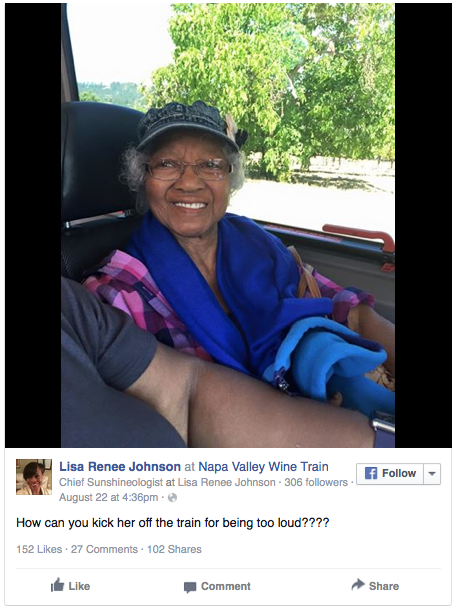The height and width of the screenshot is (610, 457).
Task: Click the post caption text
Action: [x=173, y=522]
